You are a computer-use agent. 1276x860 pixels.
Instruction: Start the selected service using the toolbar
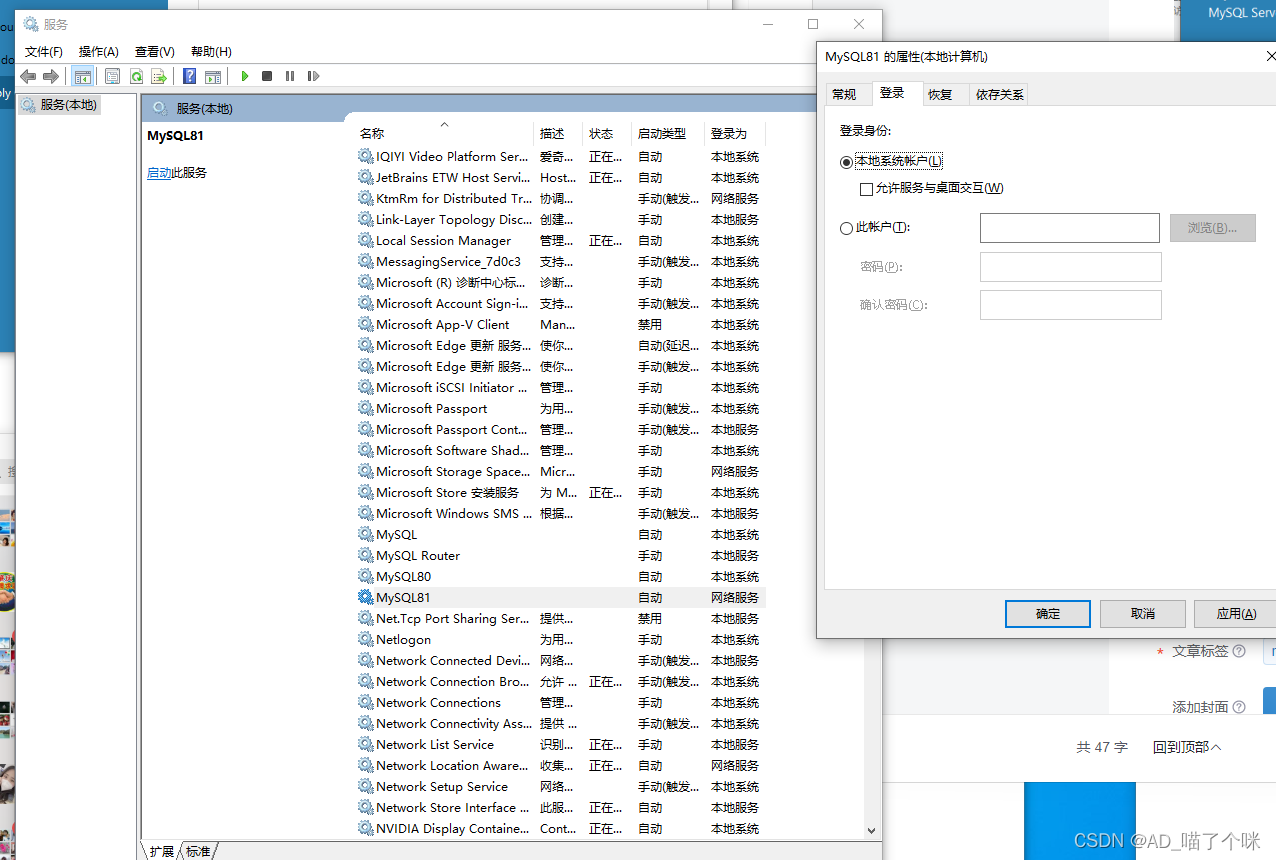pyautogui.click(x=244, y=76)
